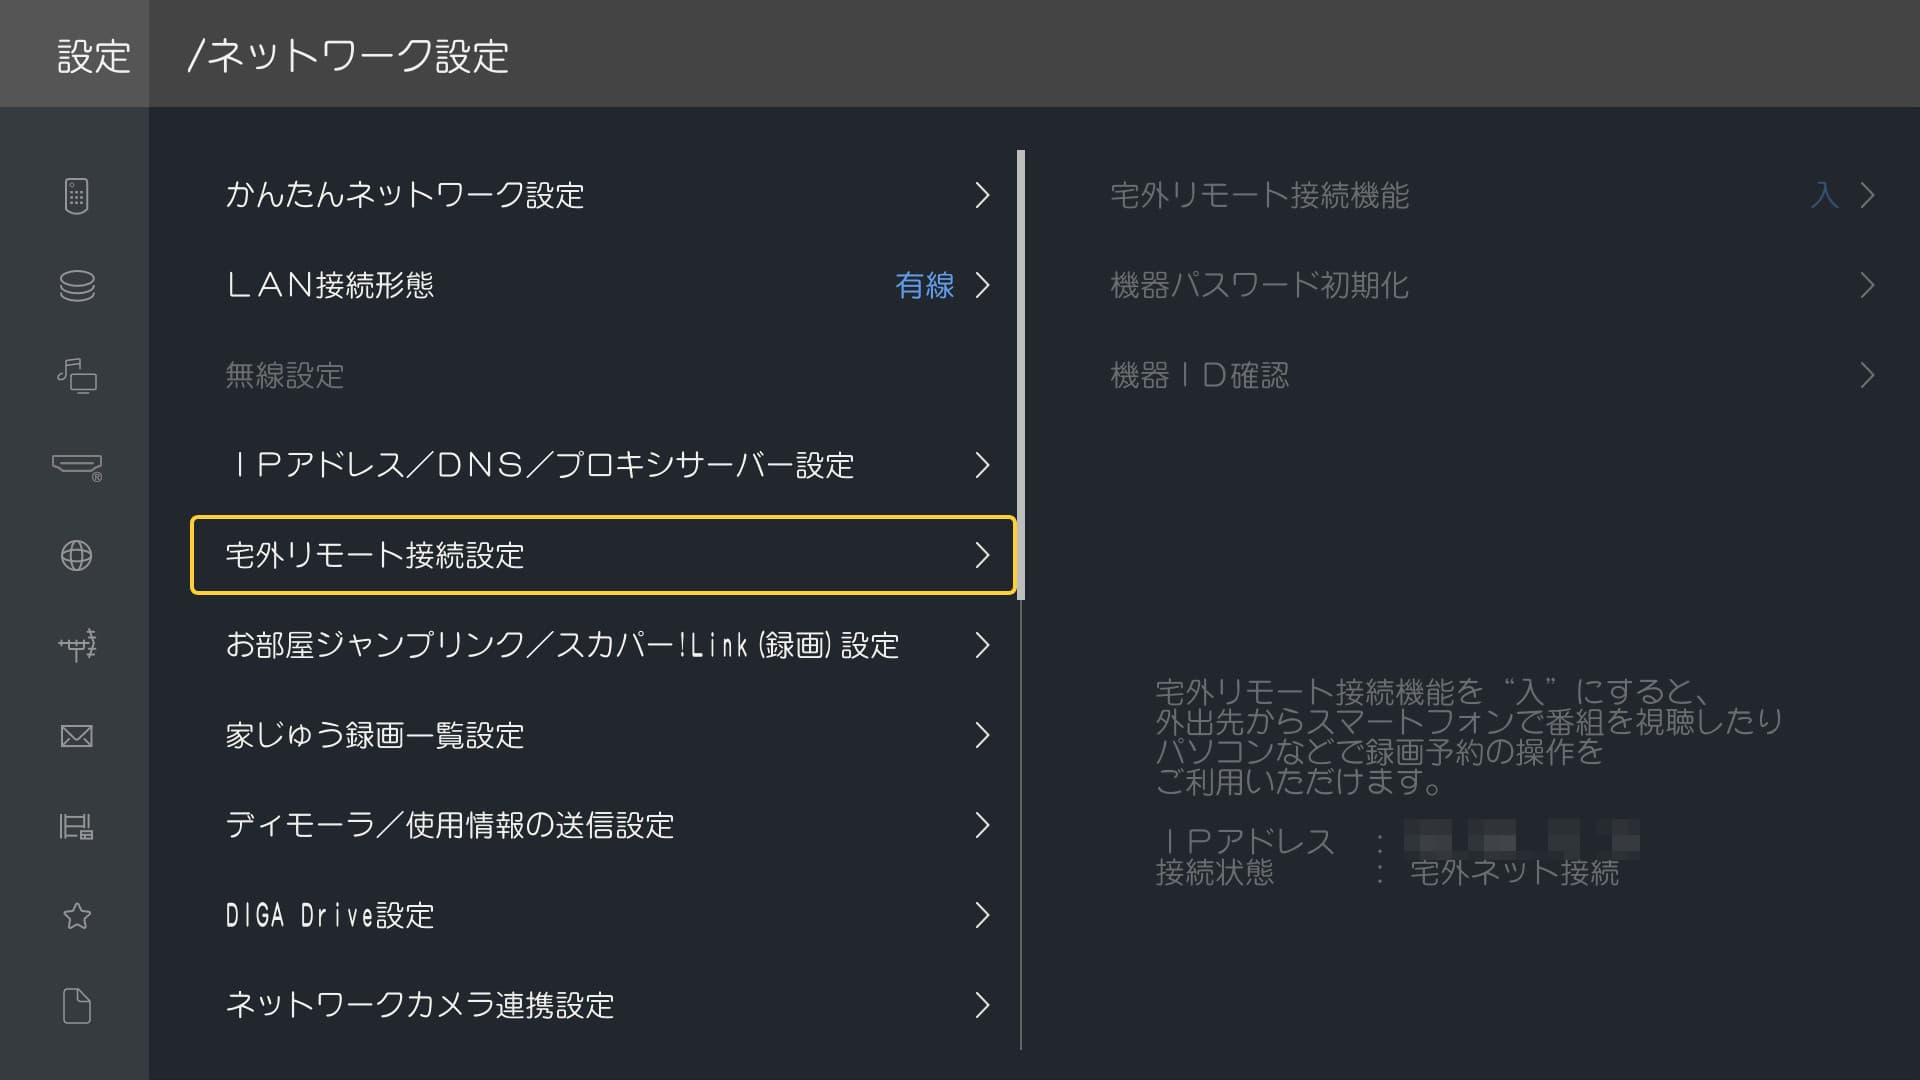Click the blank document sidebar icon
The width and height of the screenshot is (1920, 1080).
[x=76, y=1006]
